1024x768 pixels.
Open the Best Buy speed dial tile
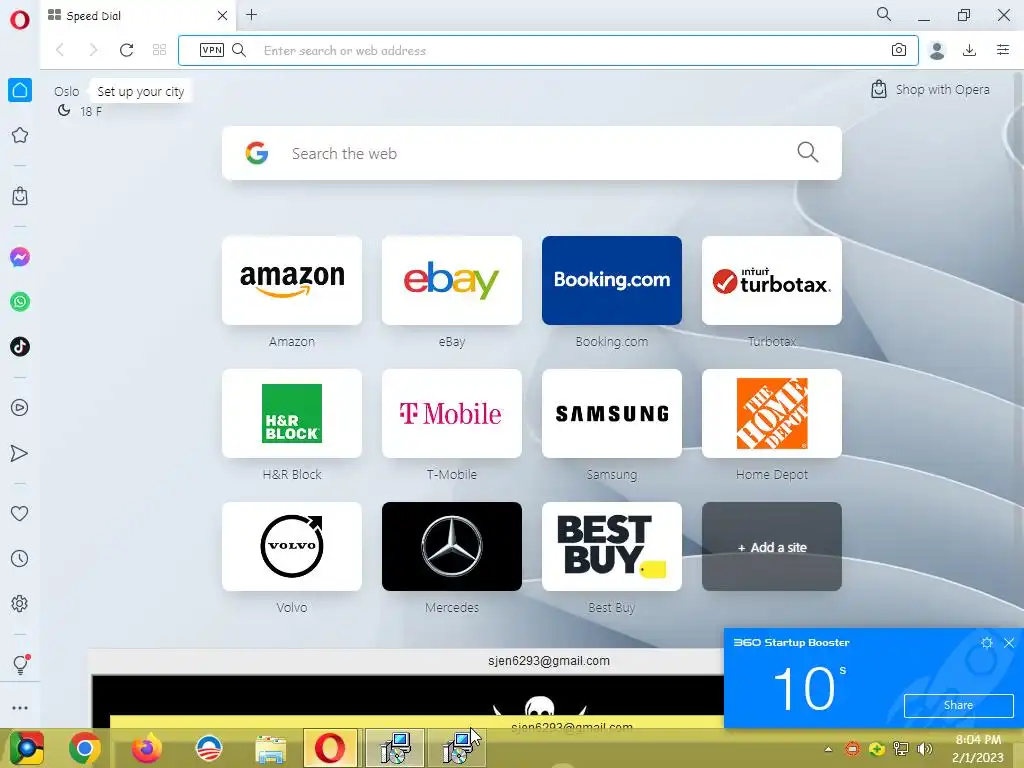click(x=612, y=547)
